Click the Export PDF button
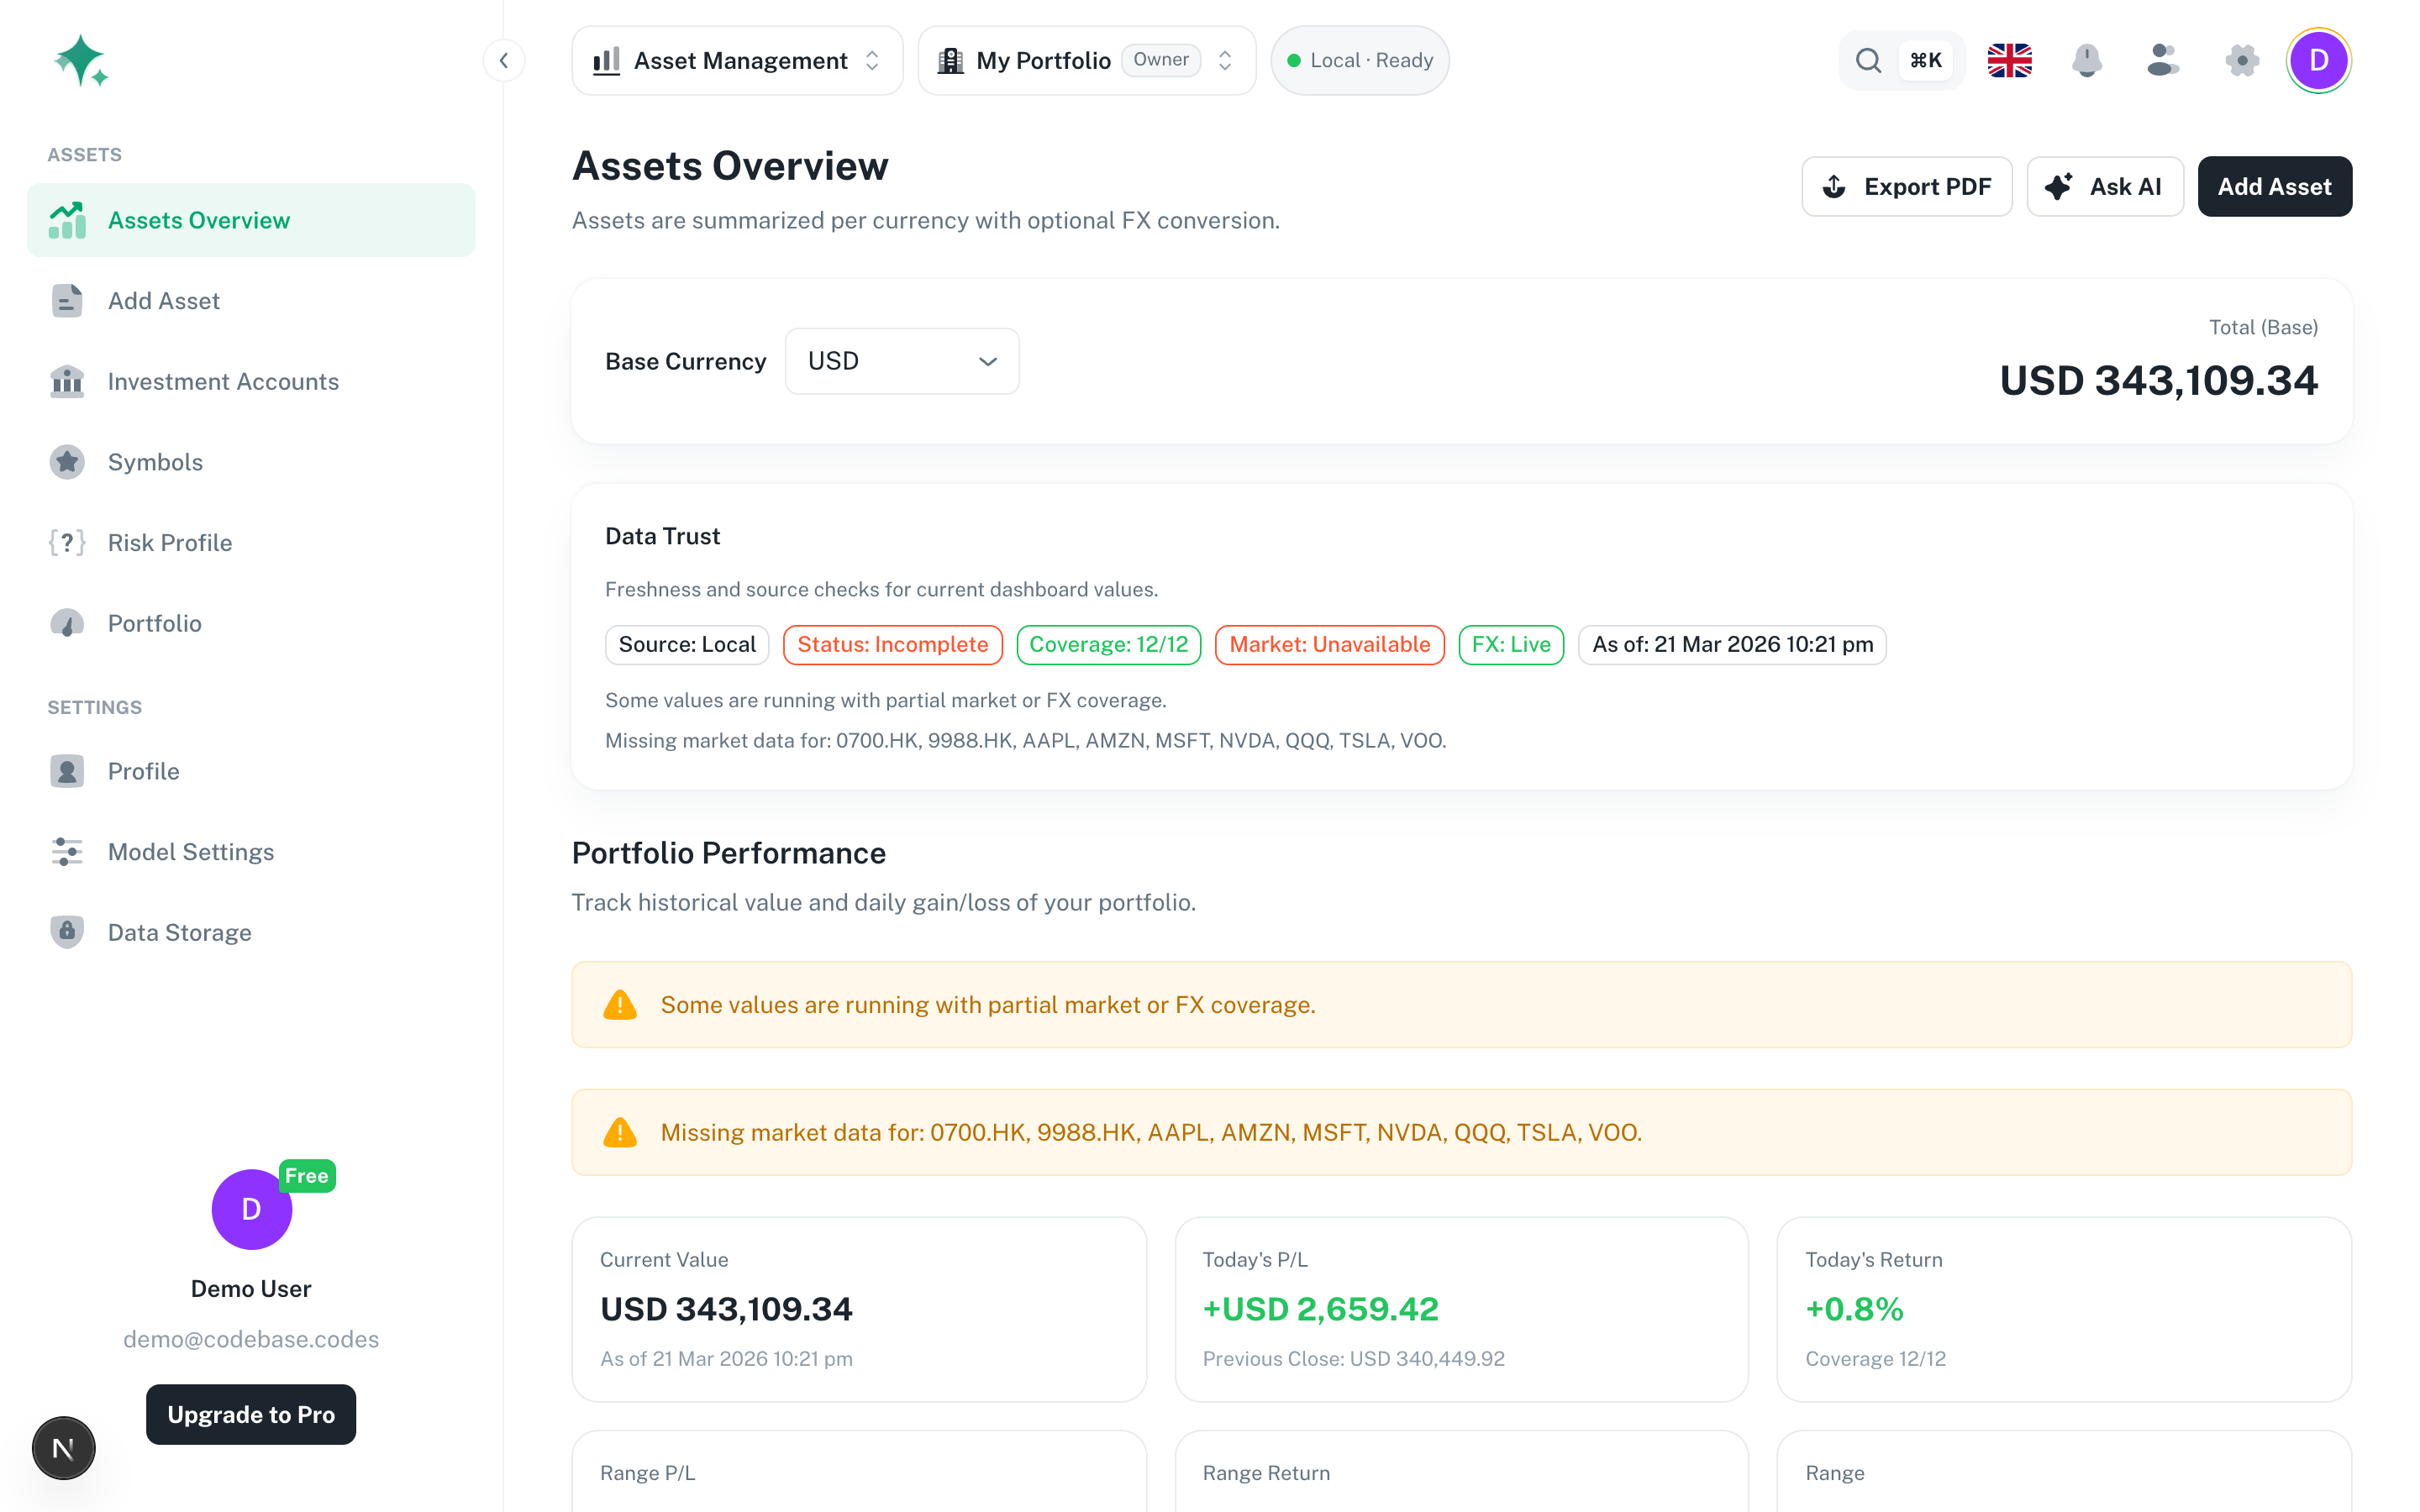 click(1906, 186)
